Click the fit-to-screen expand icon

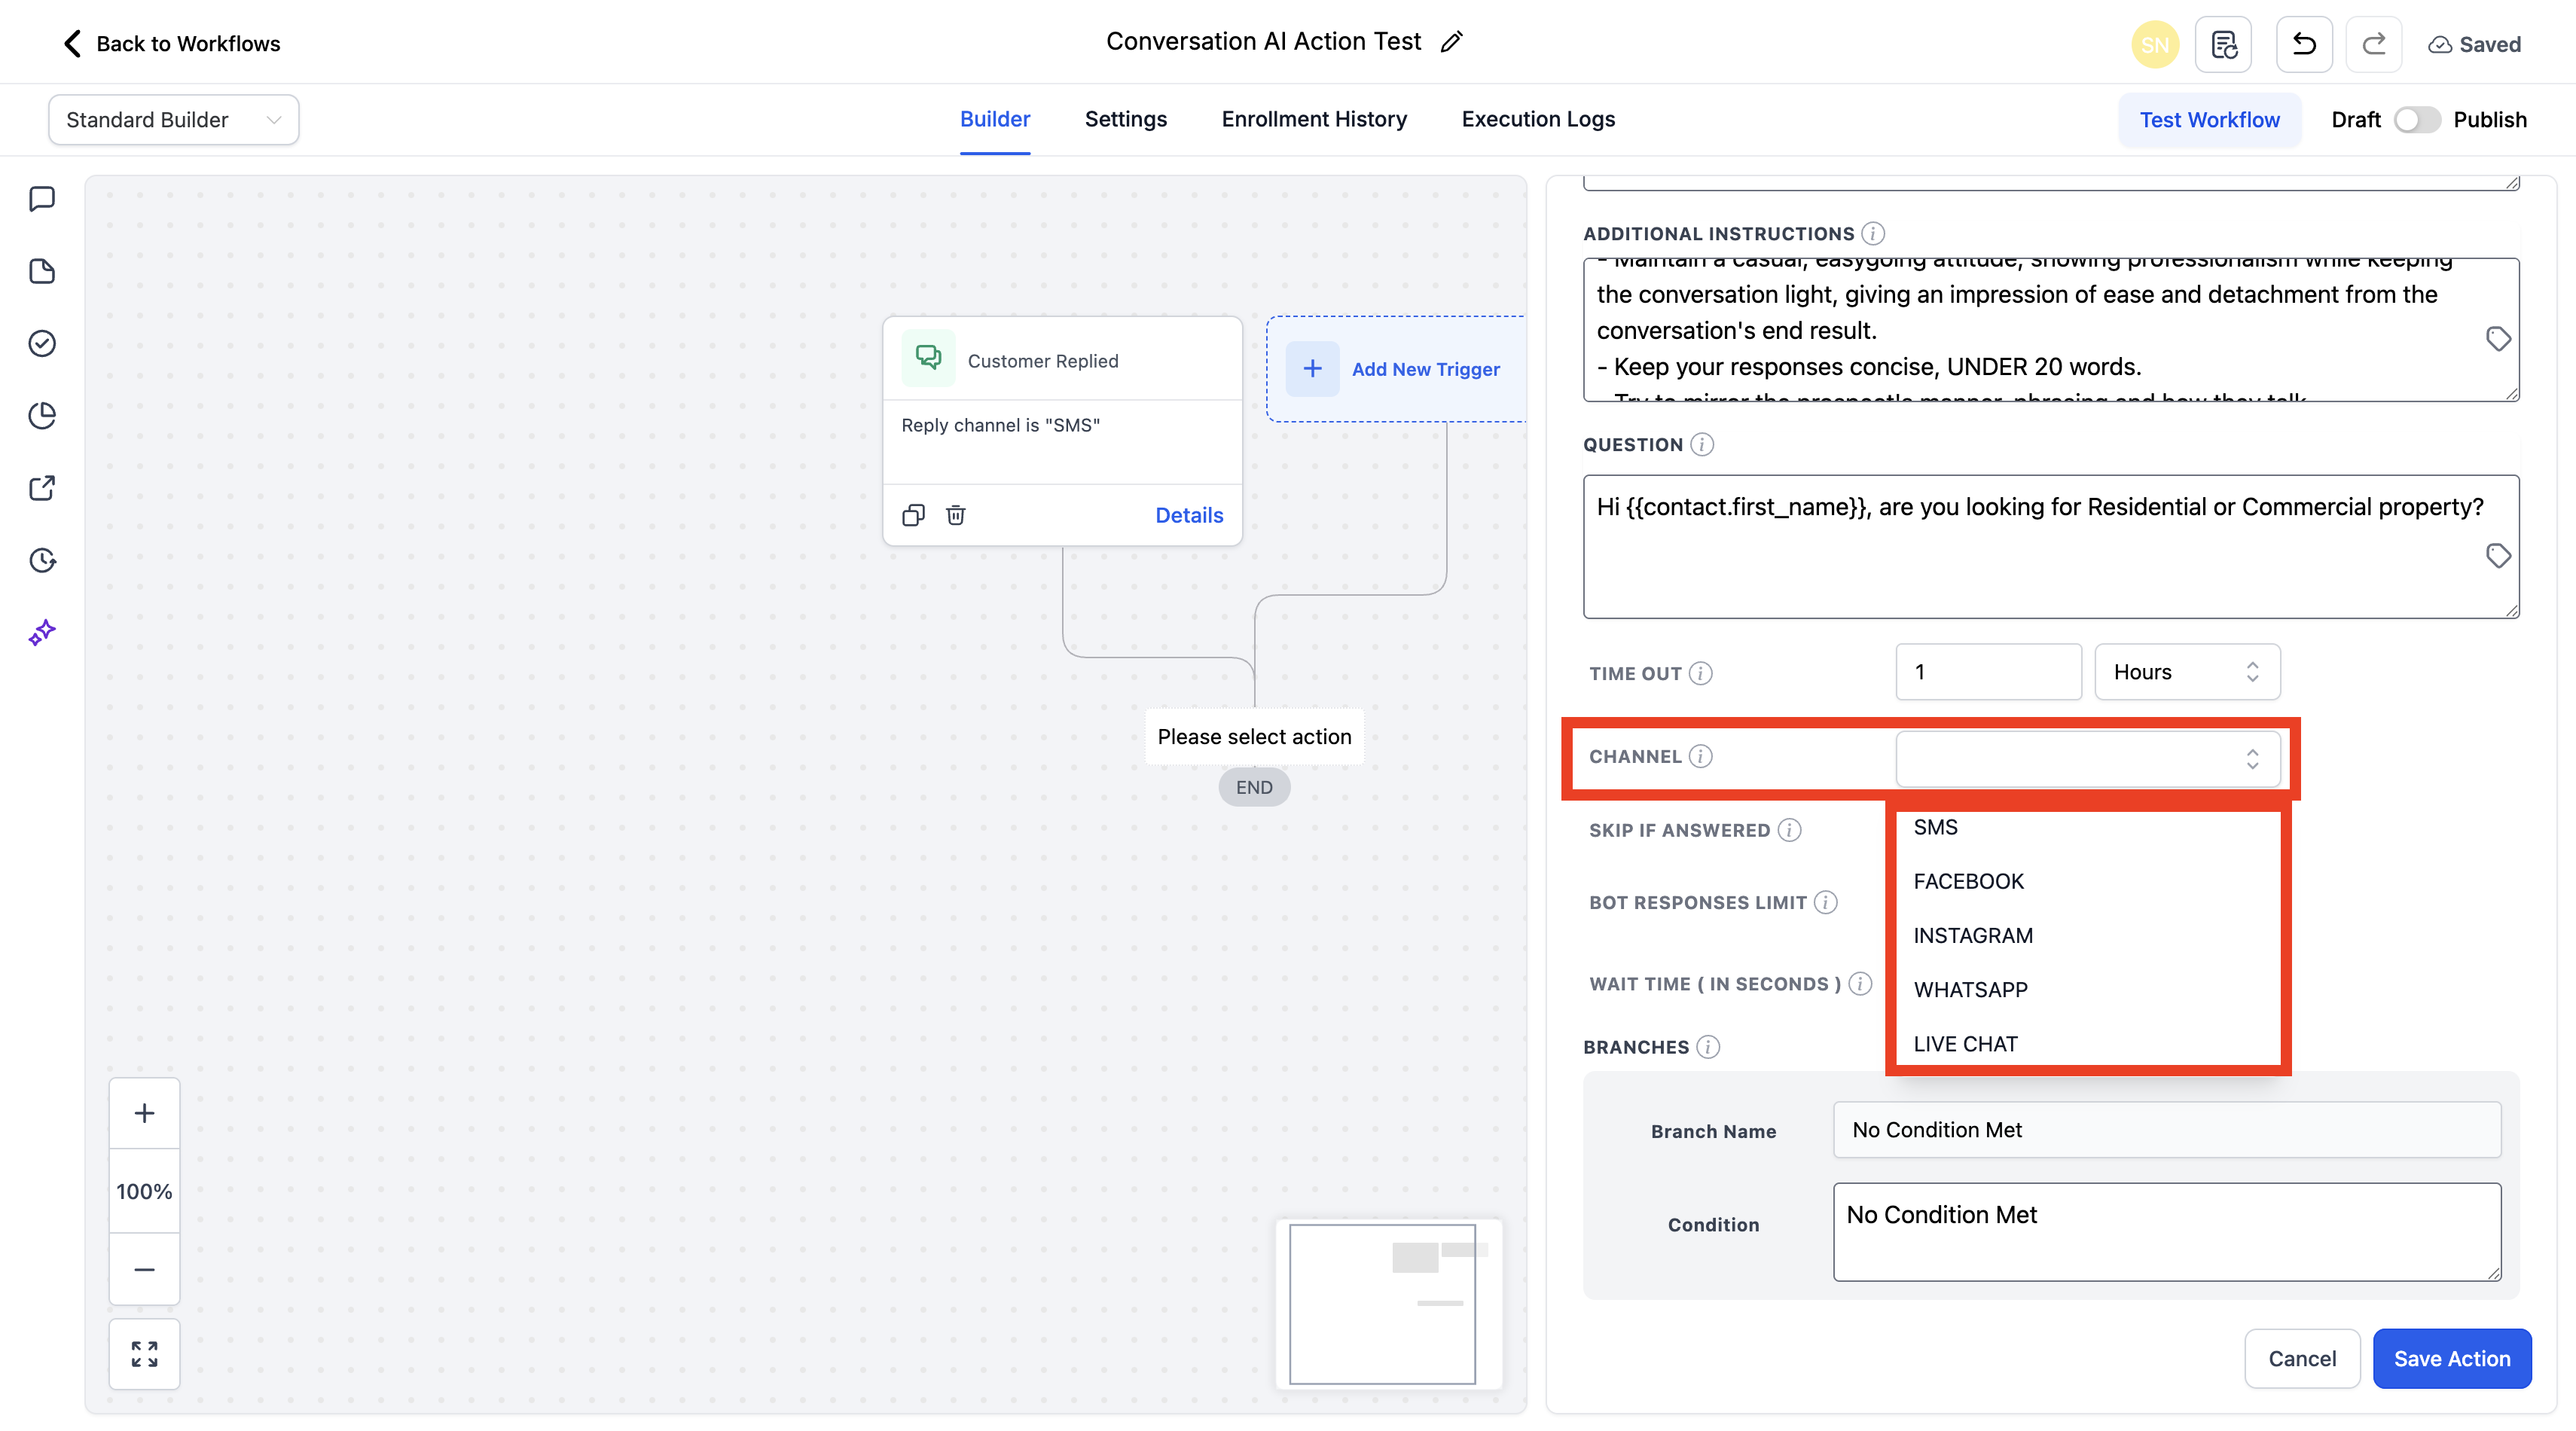(x=144, y=1354)
